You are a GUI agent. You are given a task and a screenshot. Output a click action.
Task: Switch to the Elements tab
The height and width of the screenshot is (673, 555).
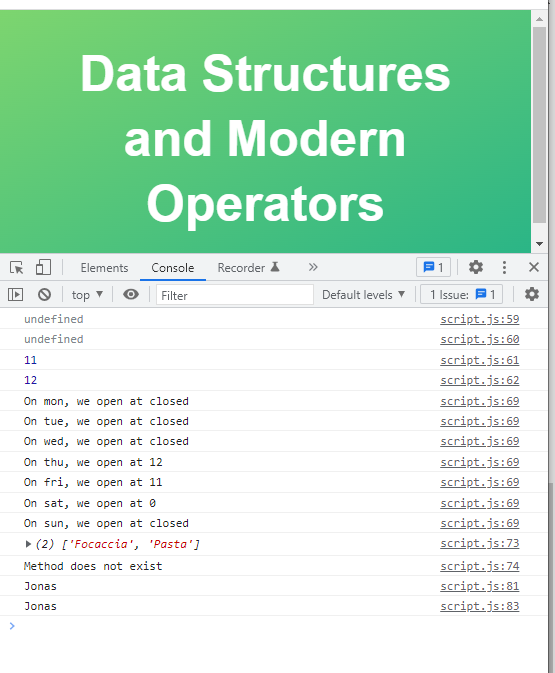click(x=104, y=268)
